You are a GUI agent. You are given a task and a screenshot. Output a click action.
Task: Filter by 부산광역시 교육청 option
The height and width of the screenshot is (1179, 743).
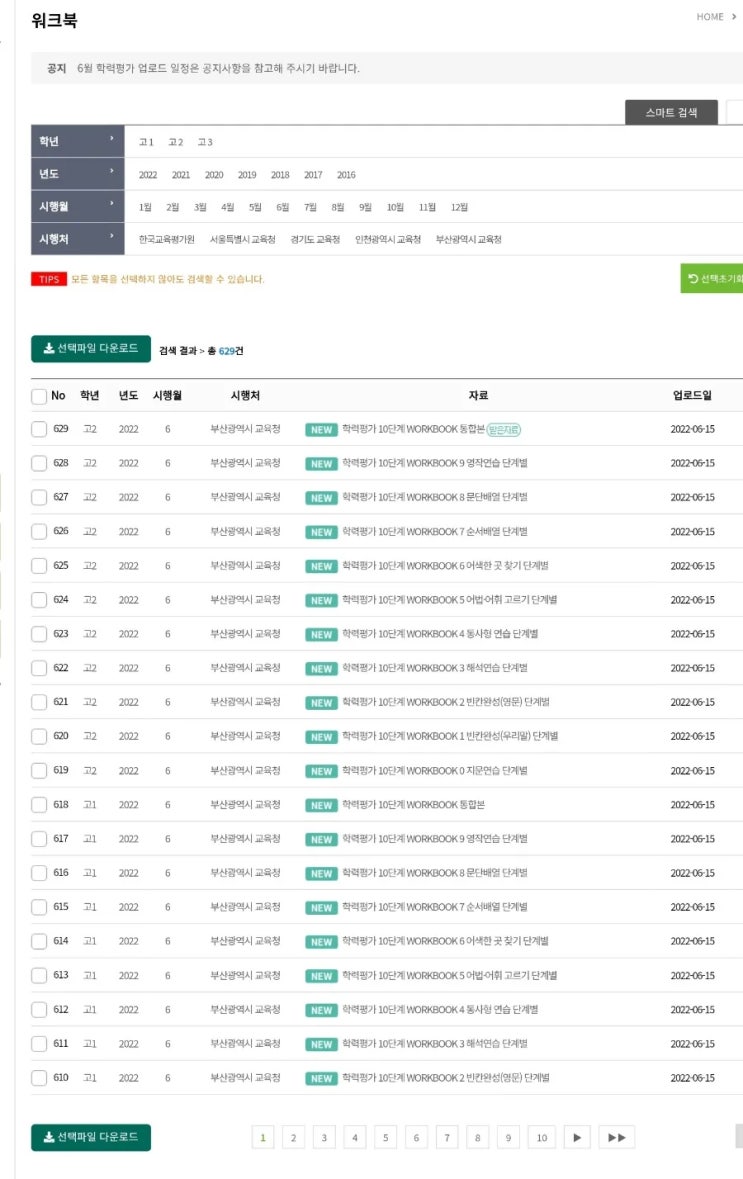click(x=469, y=240)
